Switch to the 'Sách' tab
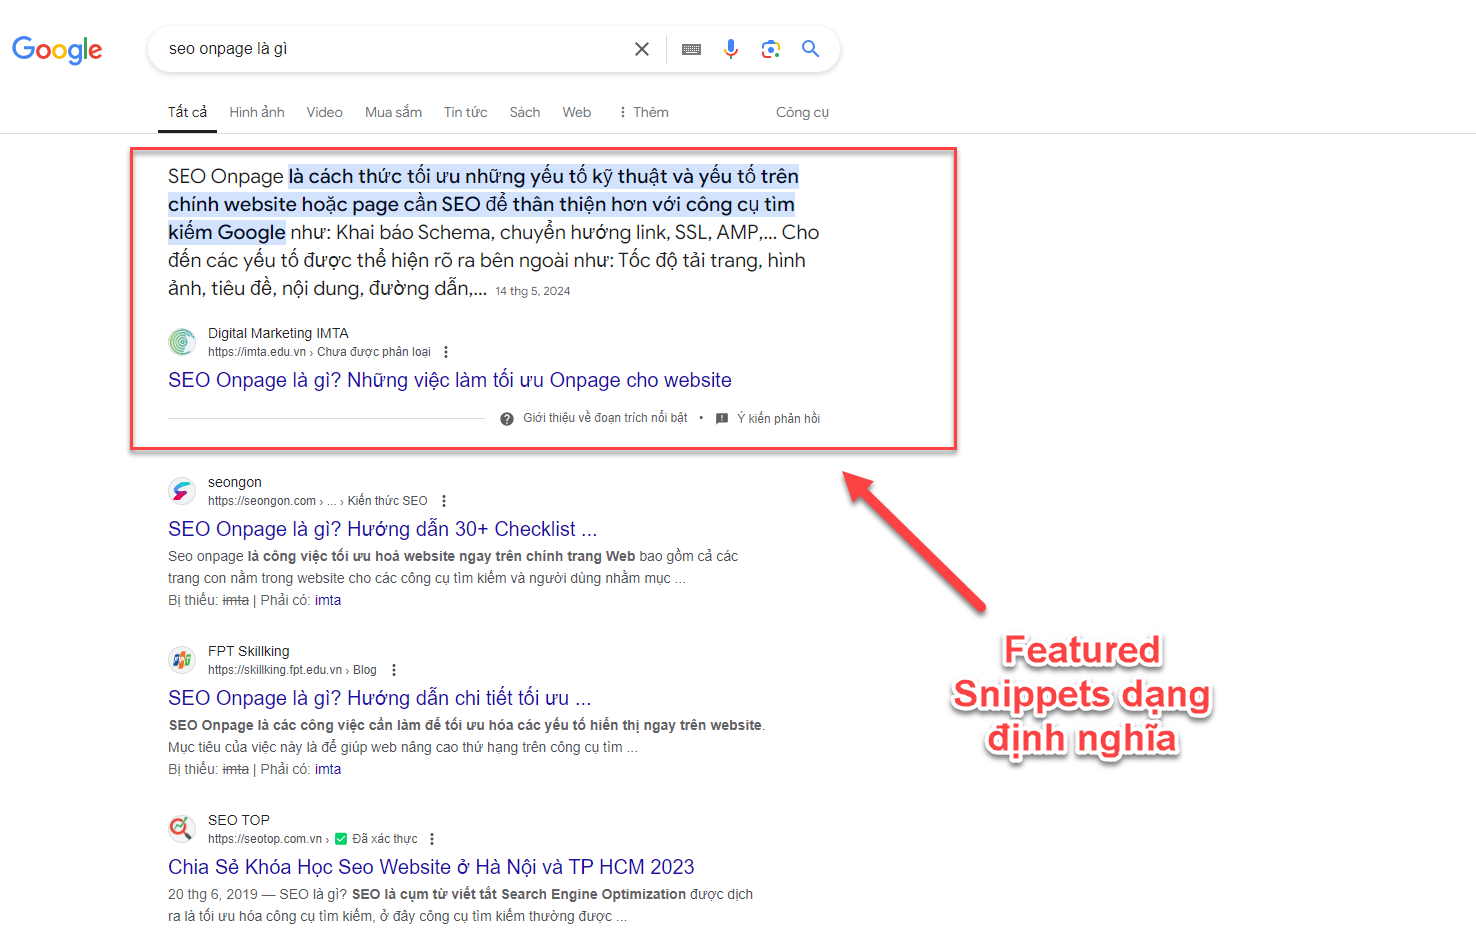 pyautogui.click(x=525, y=112)
